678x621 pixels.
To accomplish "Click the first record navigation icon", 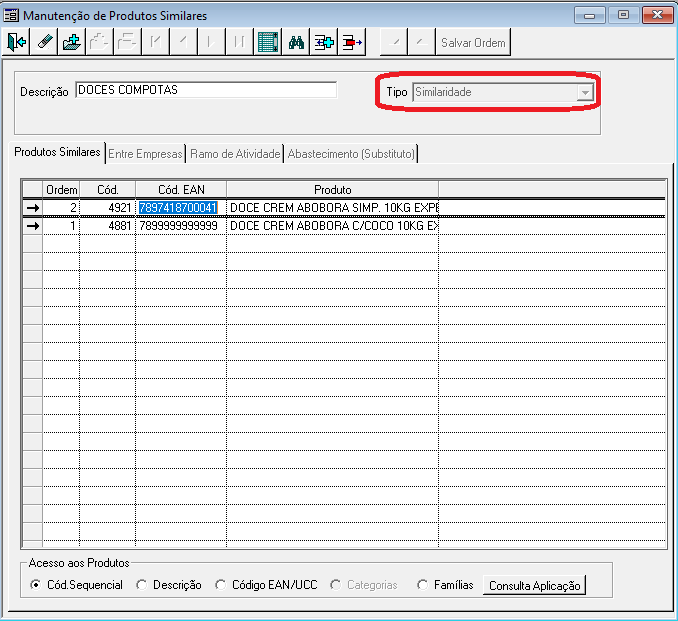I will coord(155,42).
